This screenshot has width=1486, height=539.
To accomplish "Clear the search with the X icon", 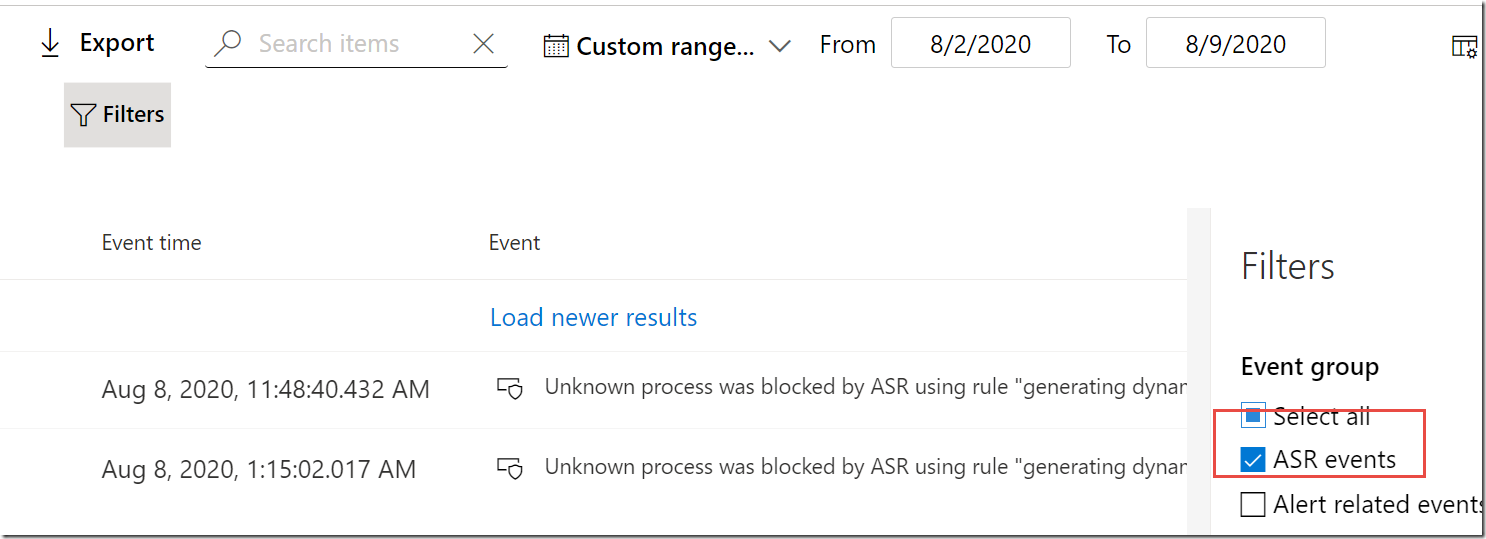I will point(483,44).
